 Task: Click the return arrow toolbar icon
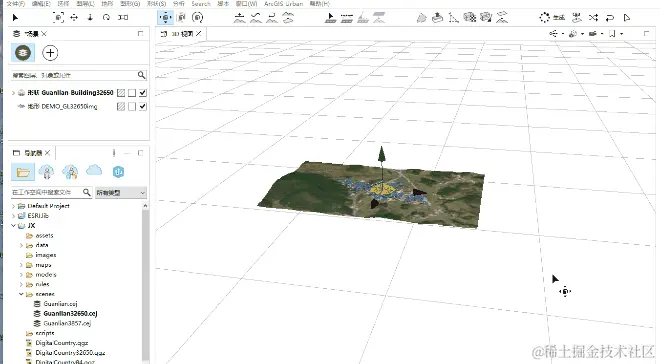point(609,18)
